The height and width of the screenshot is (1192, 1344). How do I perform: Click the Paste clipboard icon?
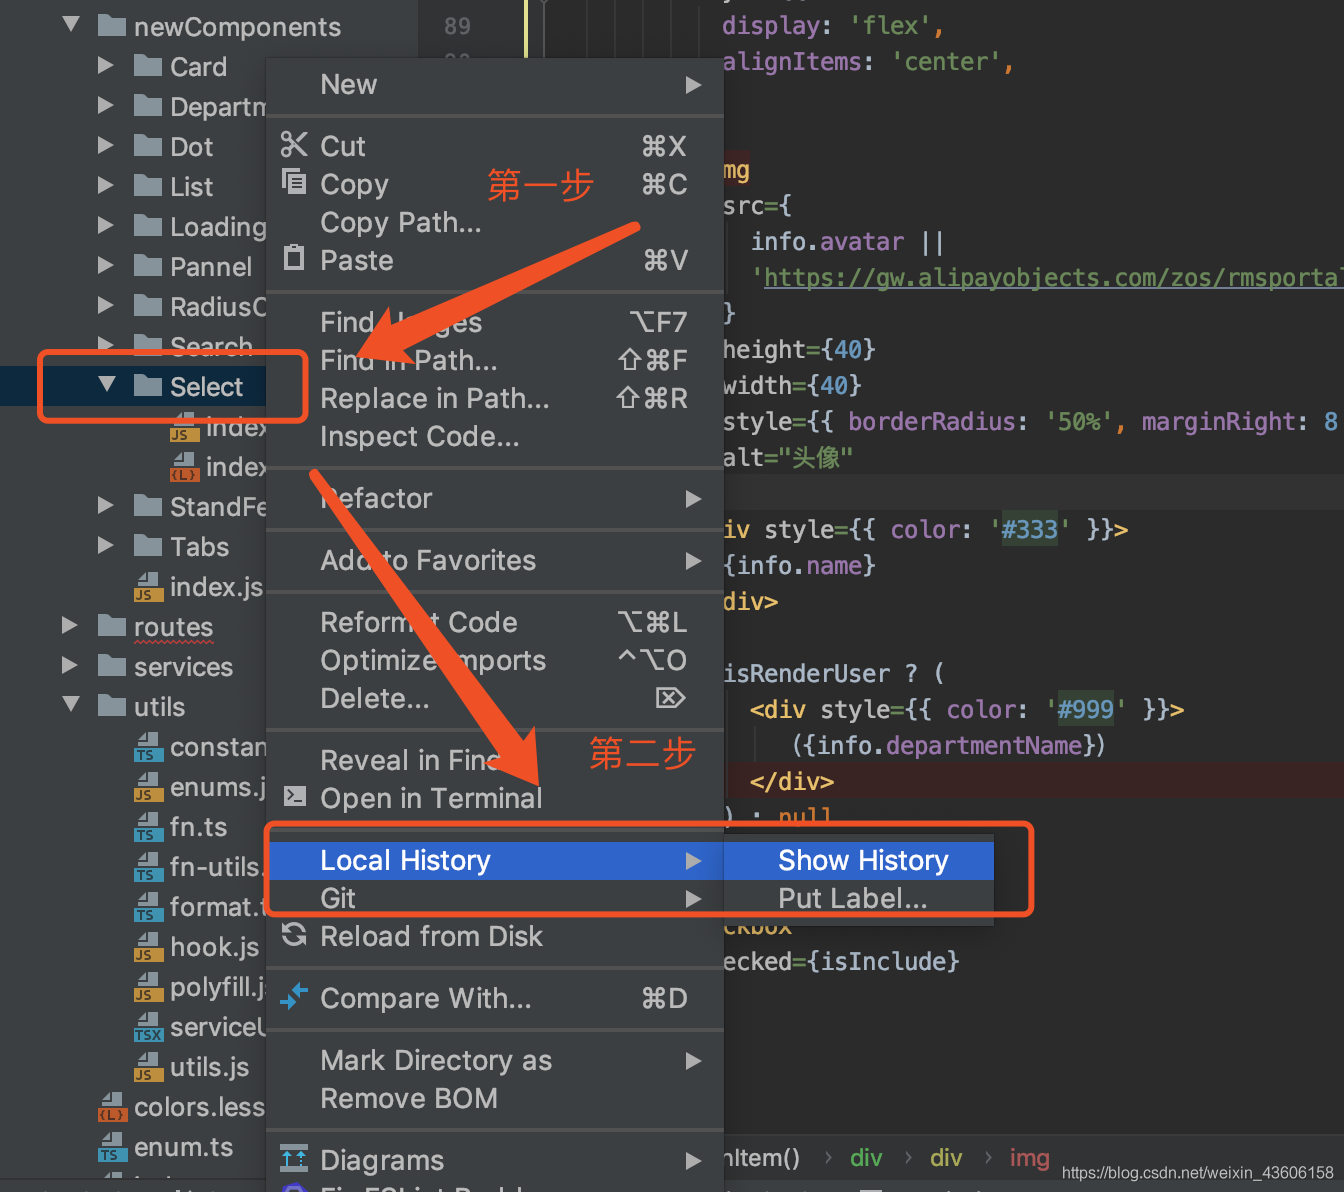[x=294, y=258]
